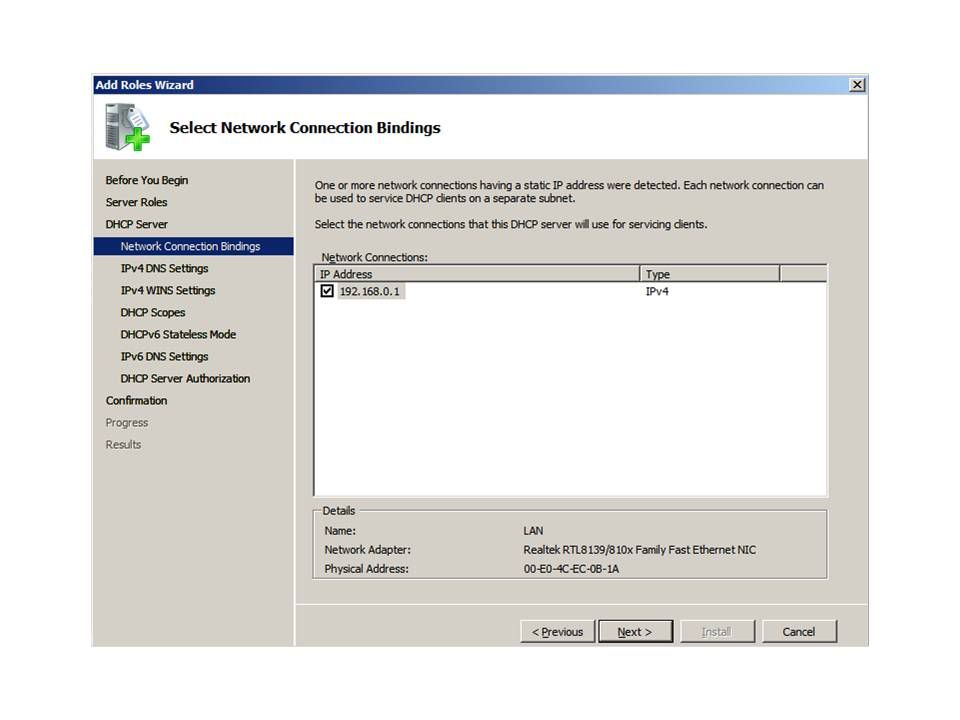Cancel the Add Roles Wizard
Viewport: 960px width, 720px height.
[798, 632]
